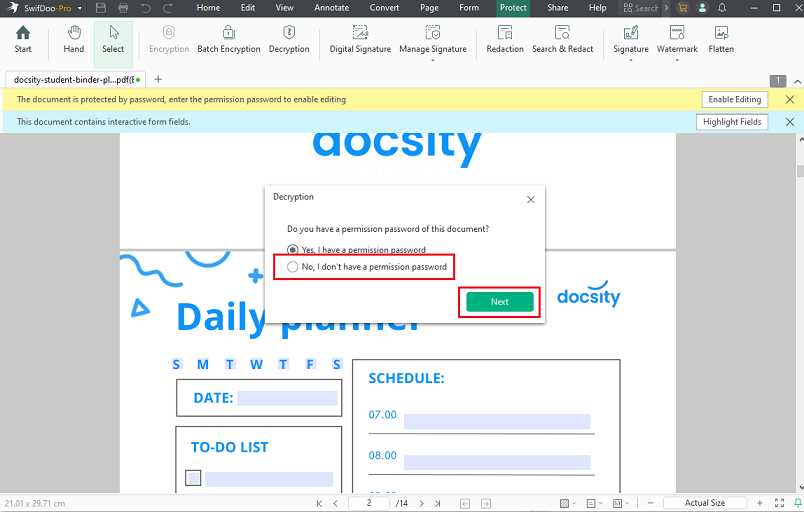Open the View menu
The width and height of the screenshot is (804, 512).
pos(285,8)
